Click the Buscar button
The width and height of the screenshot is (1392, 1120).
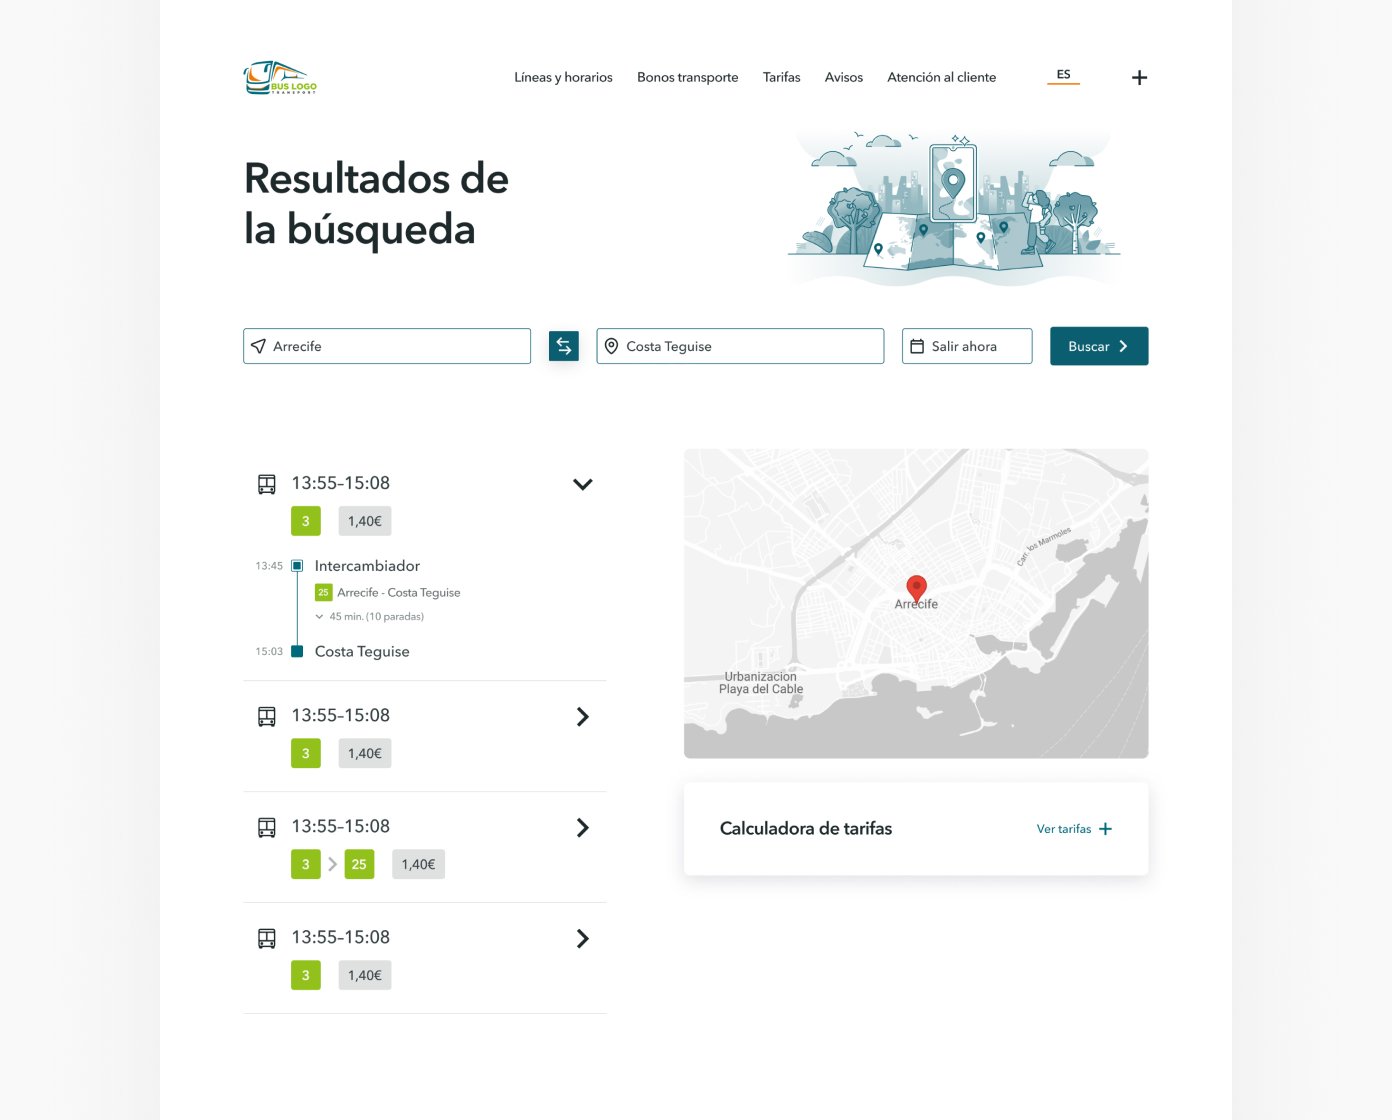point(1099,346)
